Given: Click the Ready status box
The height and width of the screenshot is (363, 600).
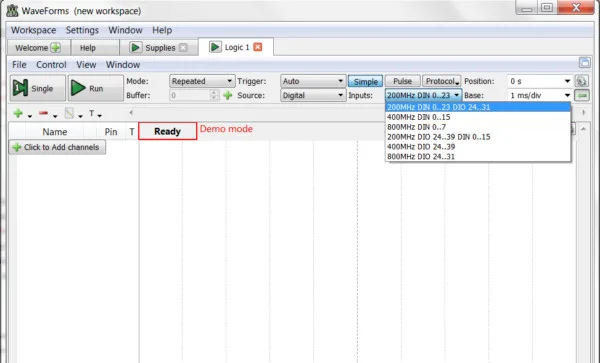Looking at the screenshot, I should (168, 131).
